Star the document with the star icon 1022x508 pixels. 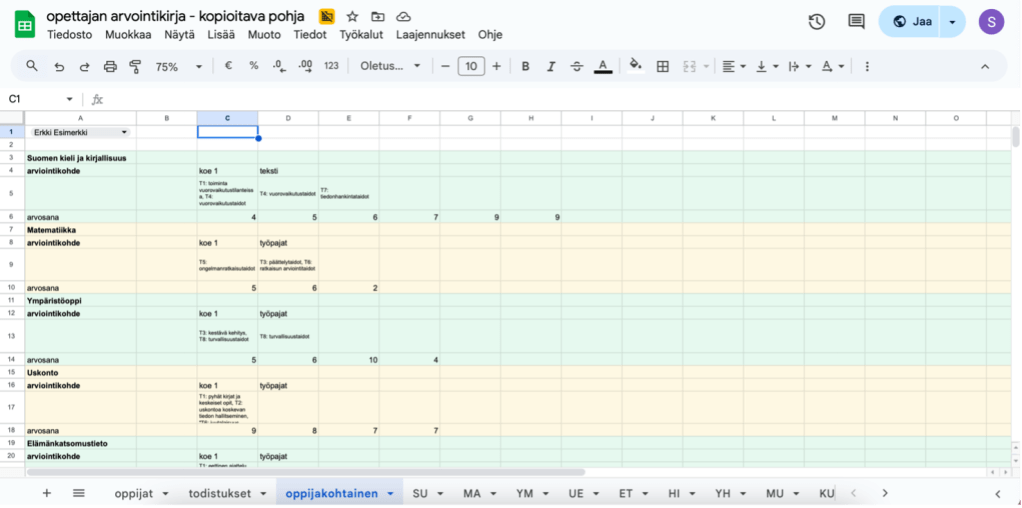point(352,17)
